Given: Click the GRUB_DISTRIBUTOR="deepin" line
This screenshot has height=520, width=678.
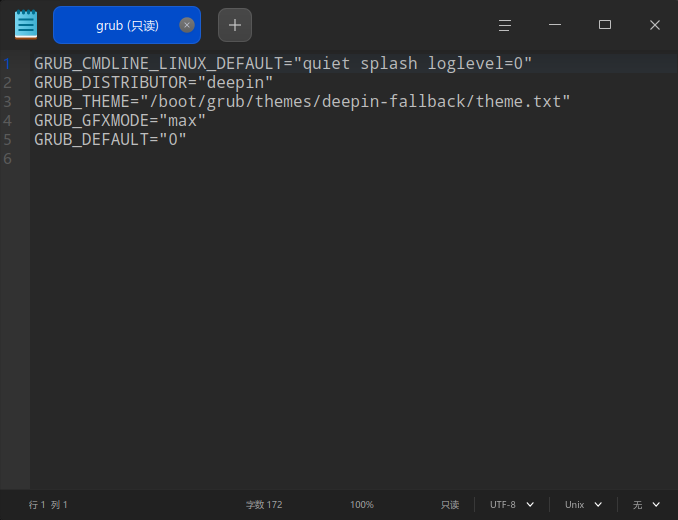Looking at the screenshot, I should click(x=154, y=83).
